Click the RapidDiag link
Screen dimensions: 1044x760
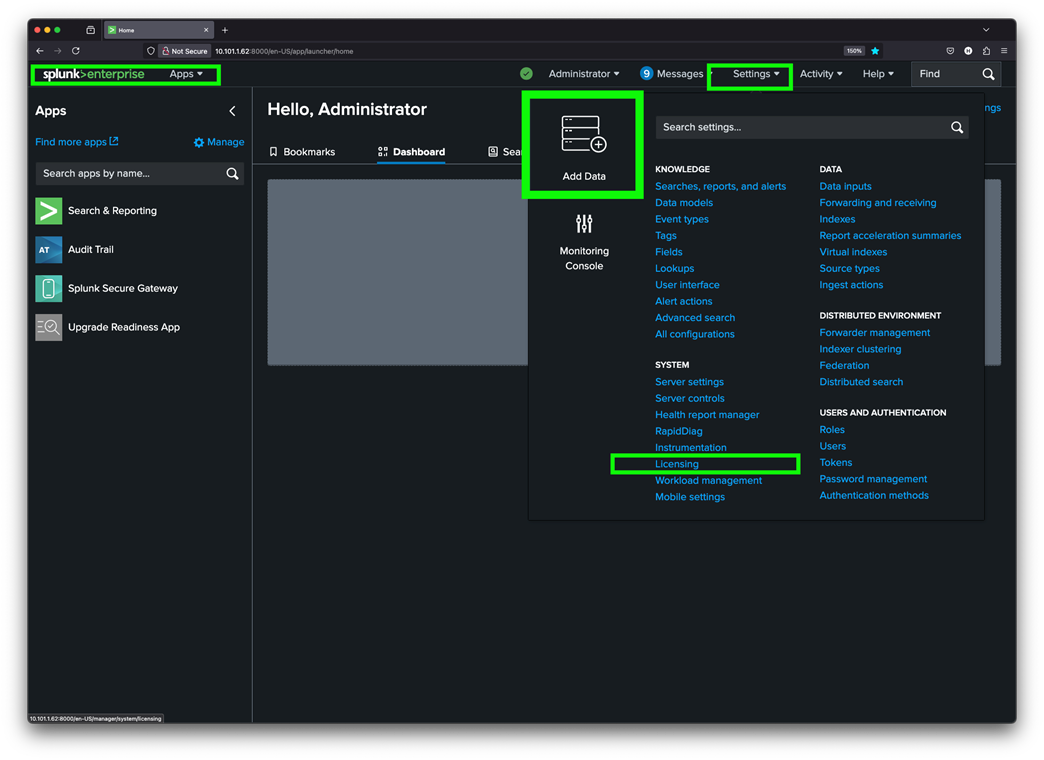pos(678,431)
